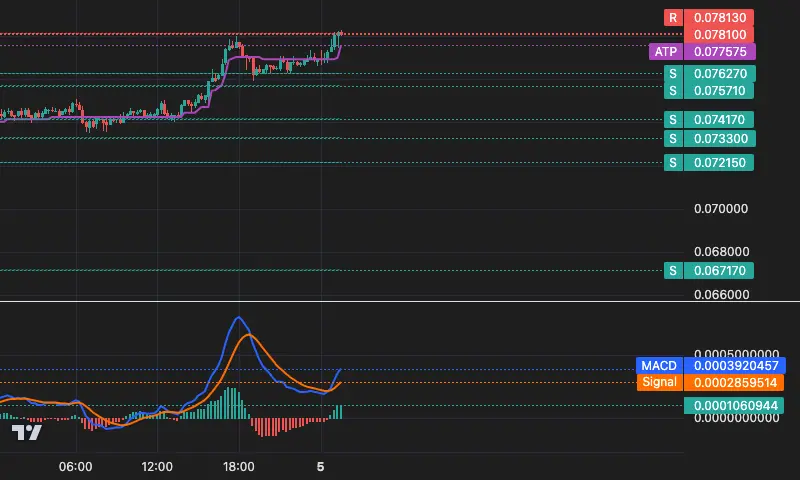Click the date 5 time axis label
Screen dimensions: 800x480
coord(320,467)
